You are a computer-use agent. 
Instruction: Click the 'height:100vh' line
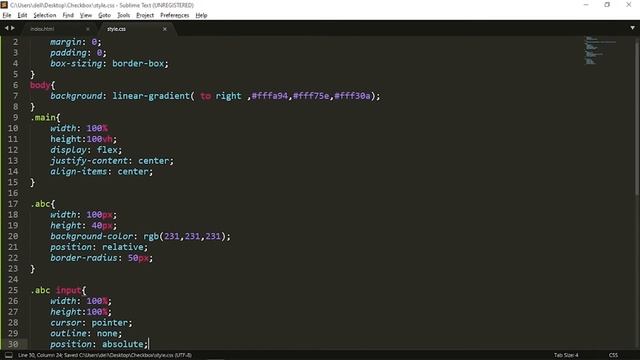point(83,139)
